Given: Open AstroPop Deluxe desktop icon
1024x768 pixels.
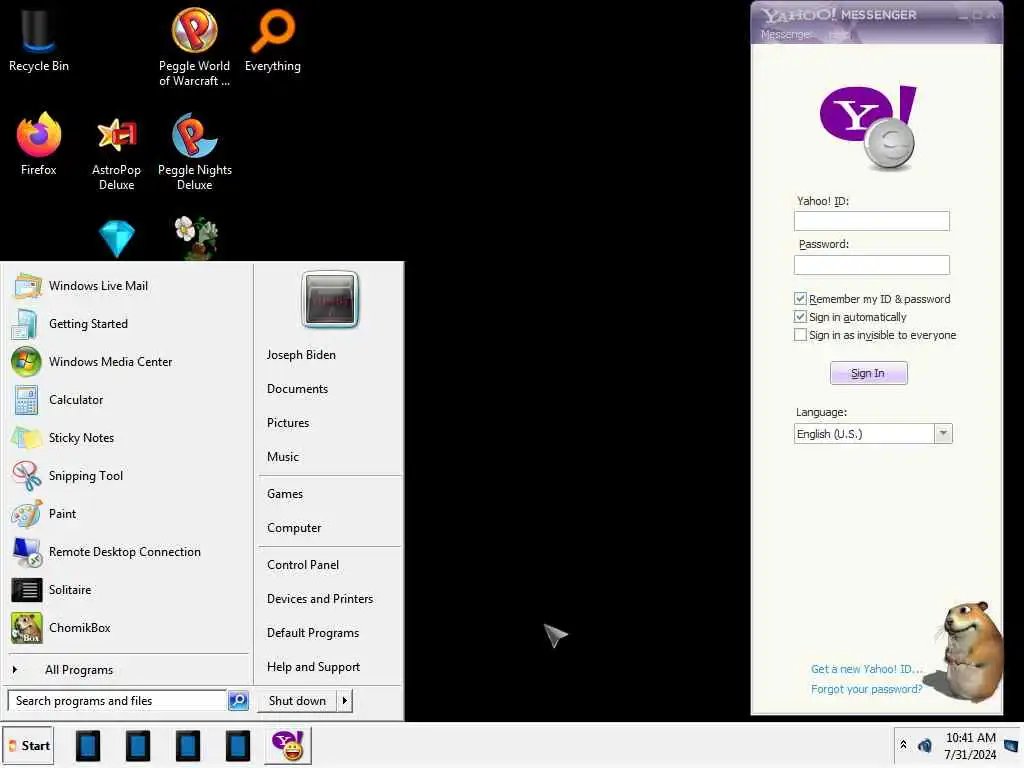Looking at the screenshot, I should tap(116, 153).
